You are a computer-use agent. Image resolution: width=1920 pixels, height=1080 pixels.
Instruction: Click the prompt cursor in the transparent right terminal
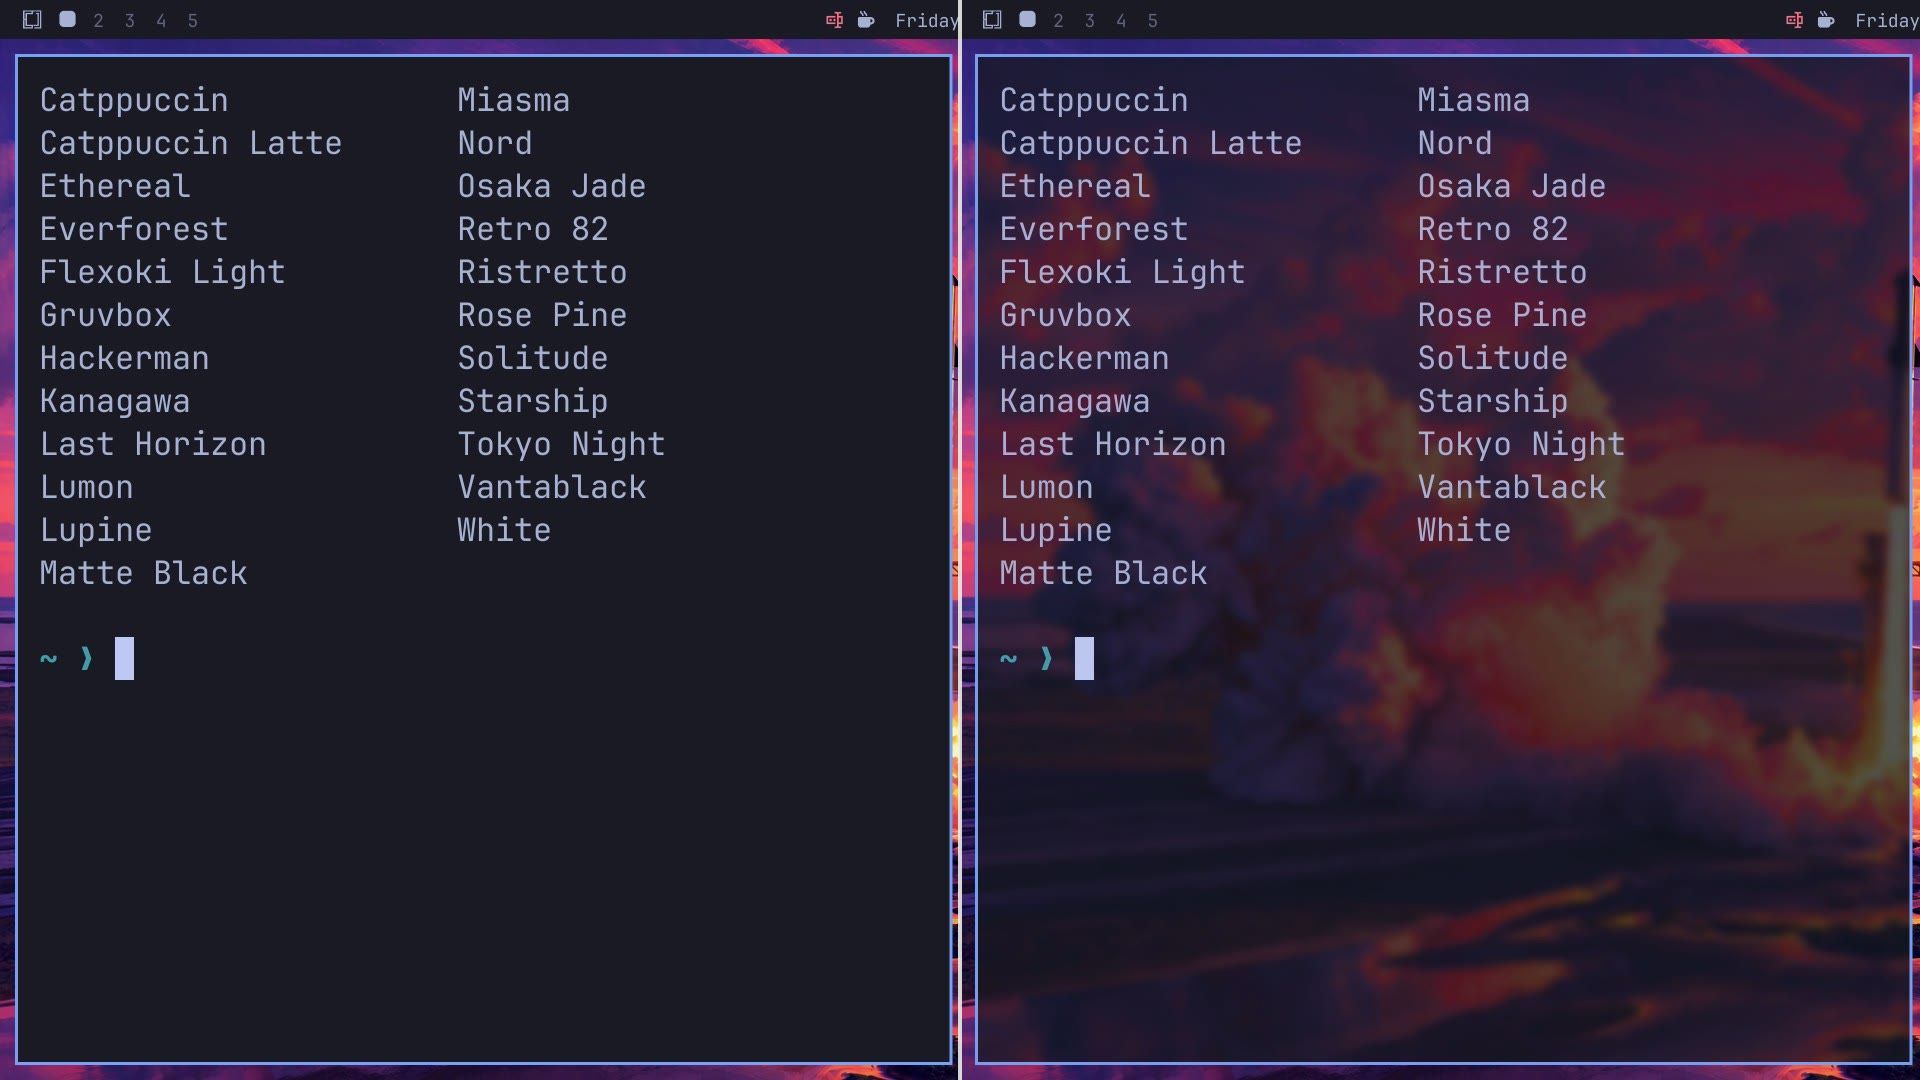pos(1084,658)
